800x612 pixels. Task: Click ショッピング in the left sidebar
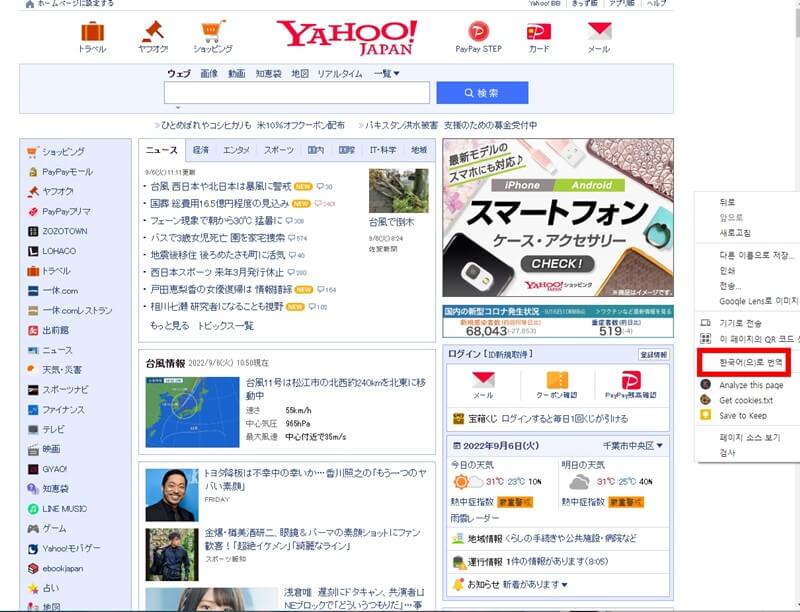pyautogui.click(x=63, y=151)
